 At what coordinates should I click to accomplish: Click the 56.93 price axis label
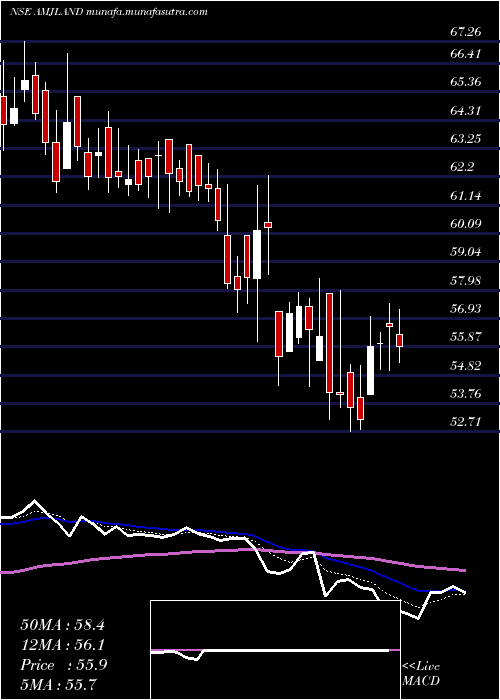pos(466,308)
